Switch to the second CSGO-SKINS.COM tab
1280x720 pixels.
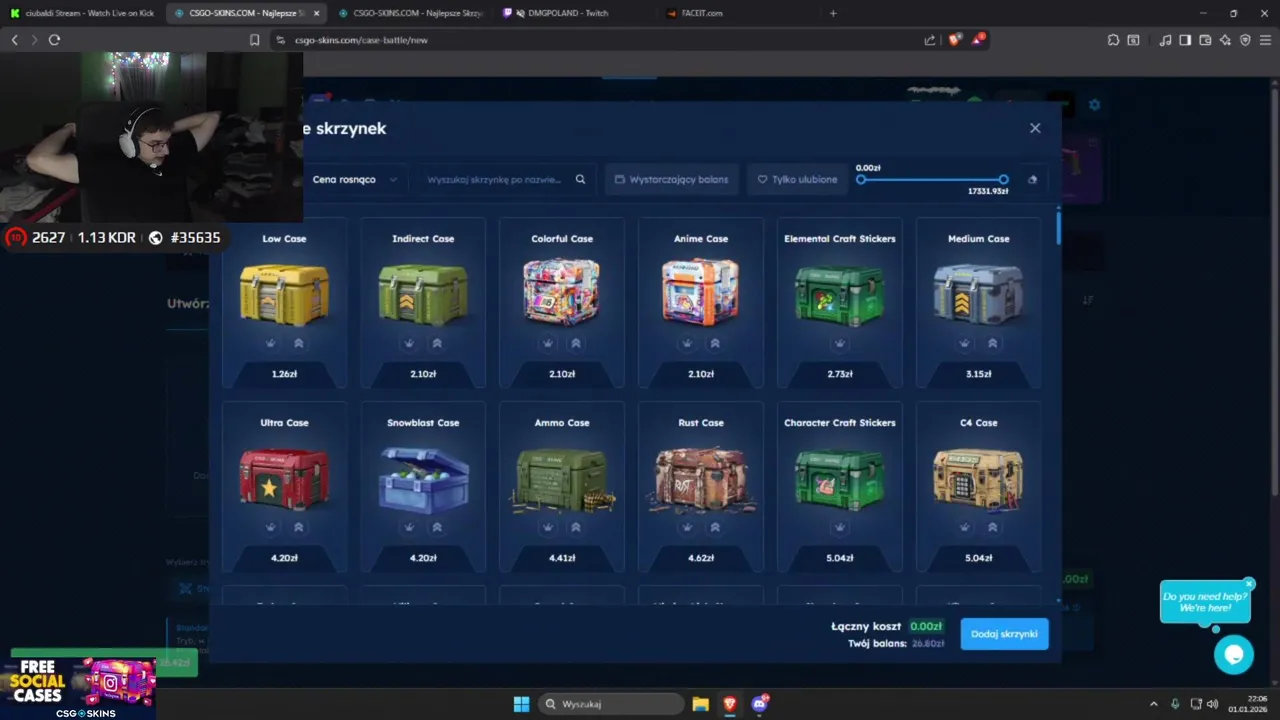pyautogui.click(x=410, y=13)
